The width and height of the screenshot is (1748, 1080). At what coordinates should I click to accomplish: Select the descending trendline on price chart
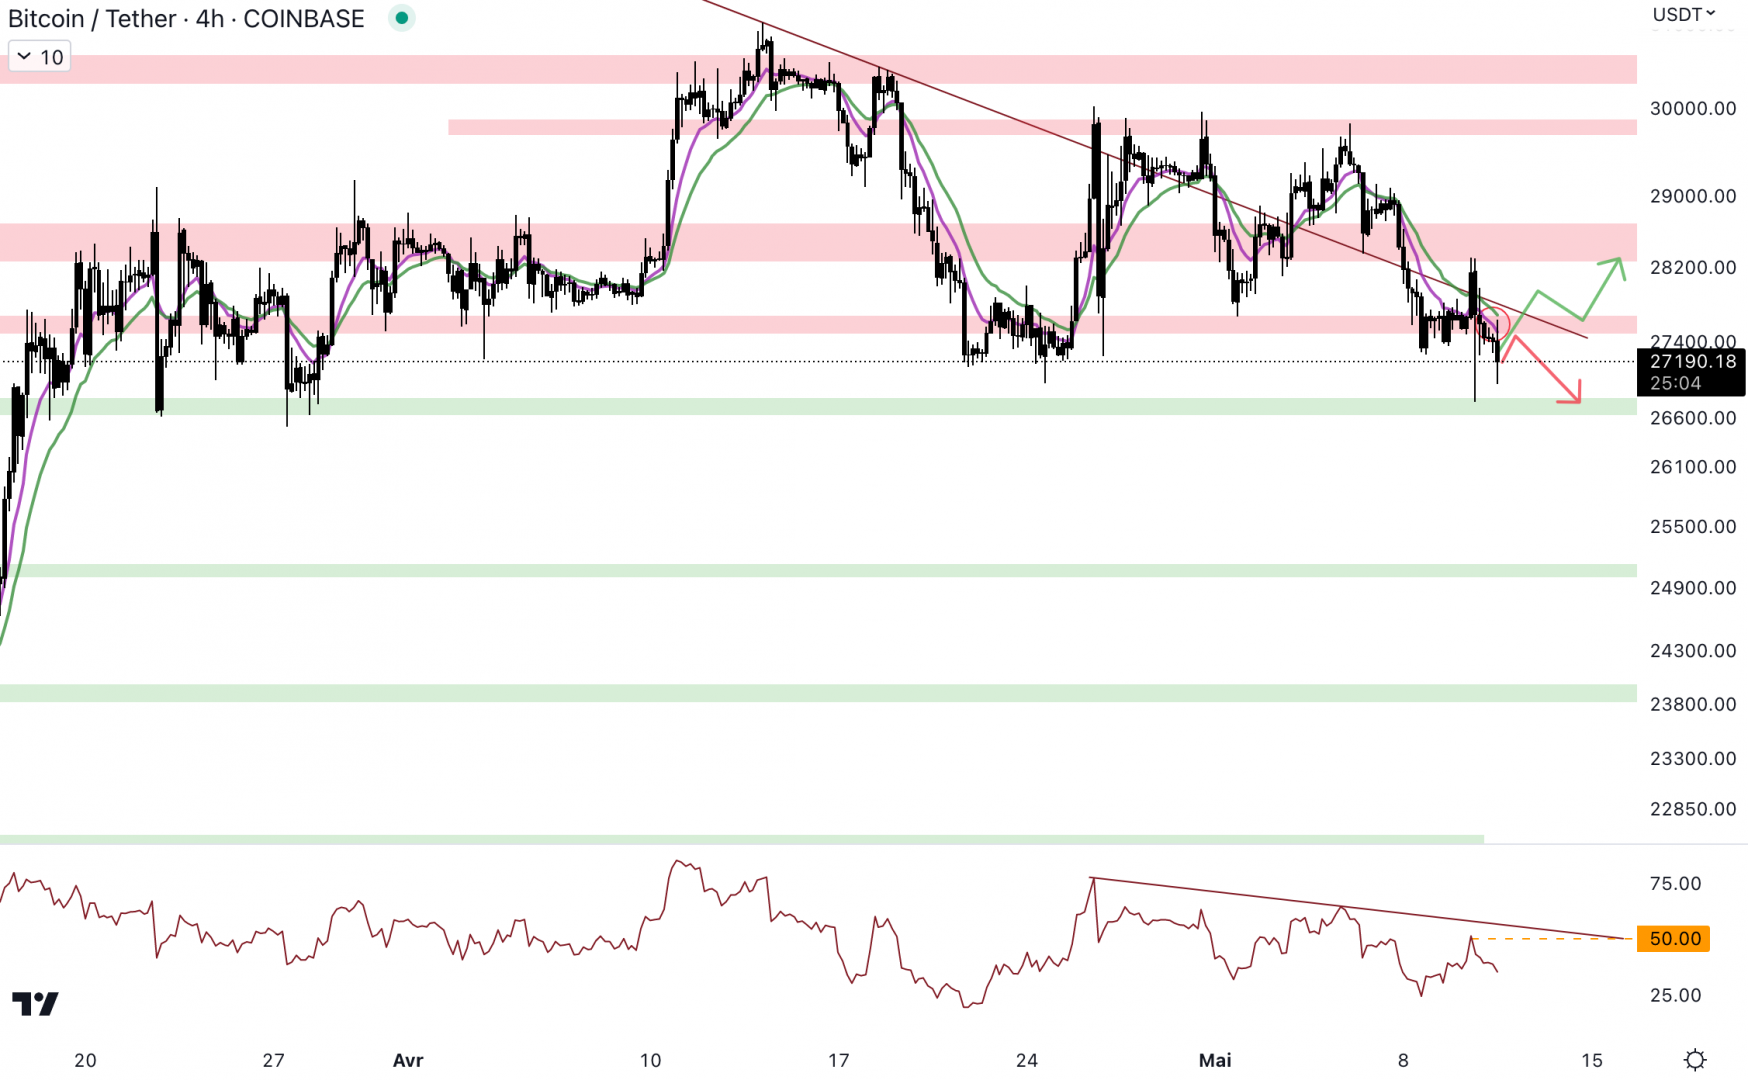[x=1145, y=169]
